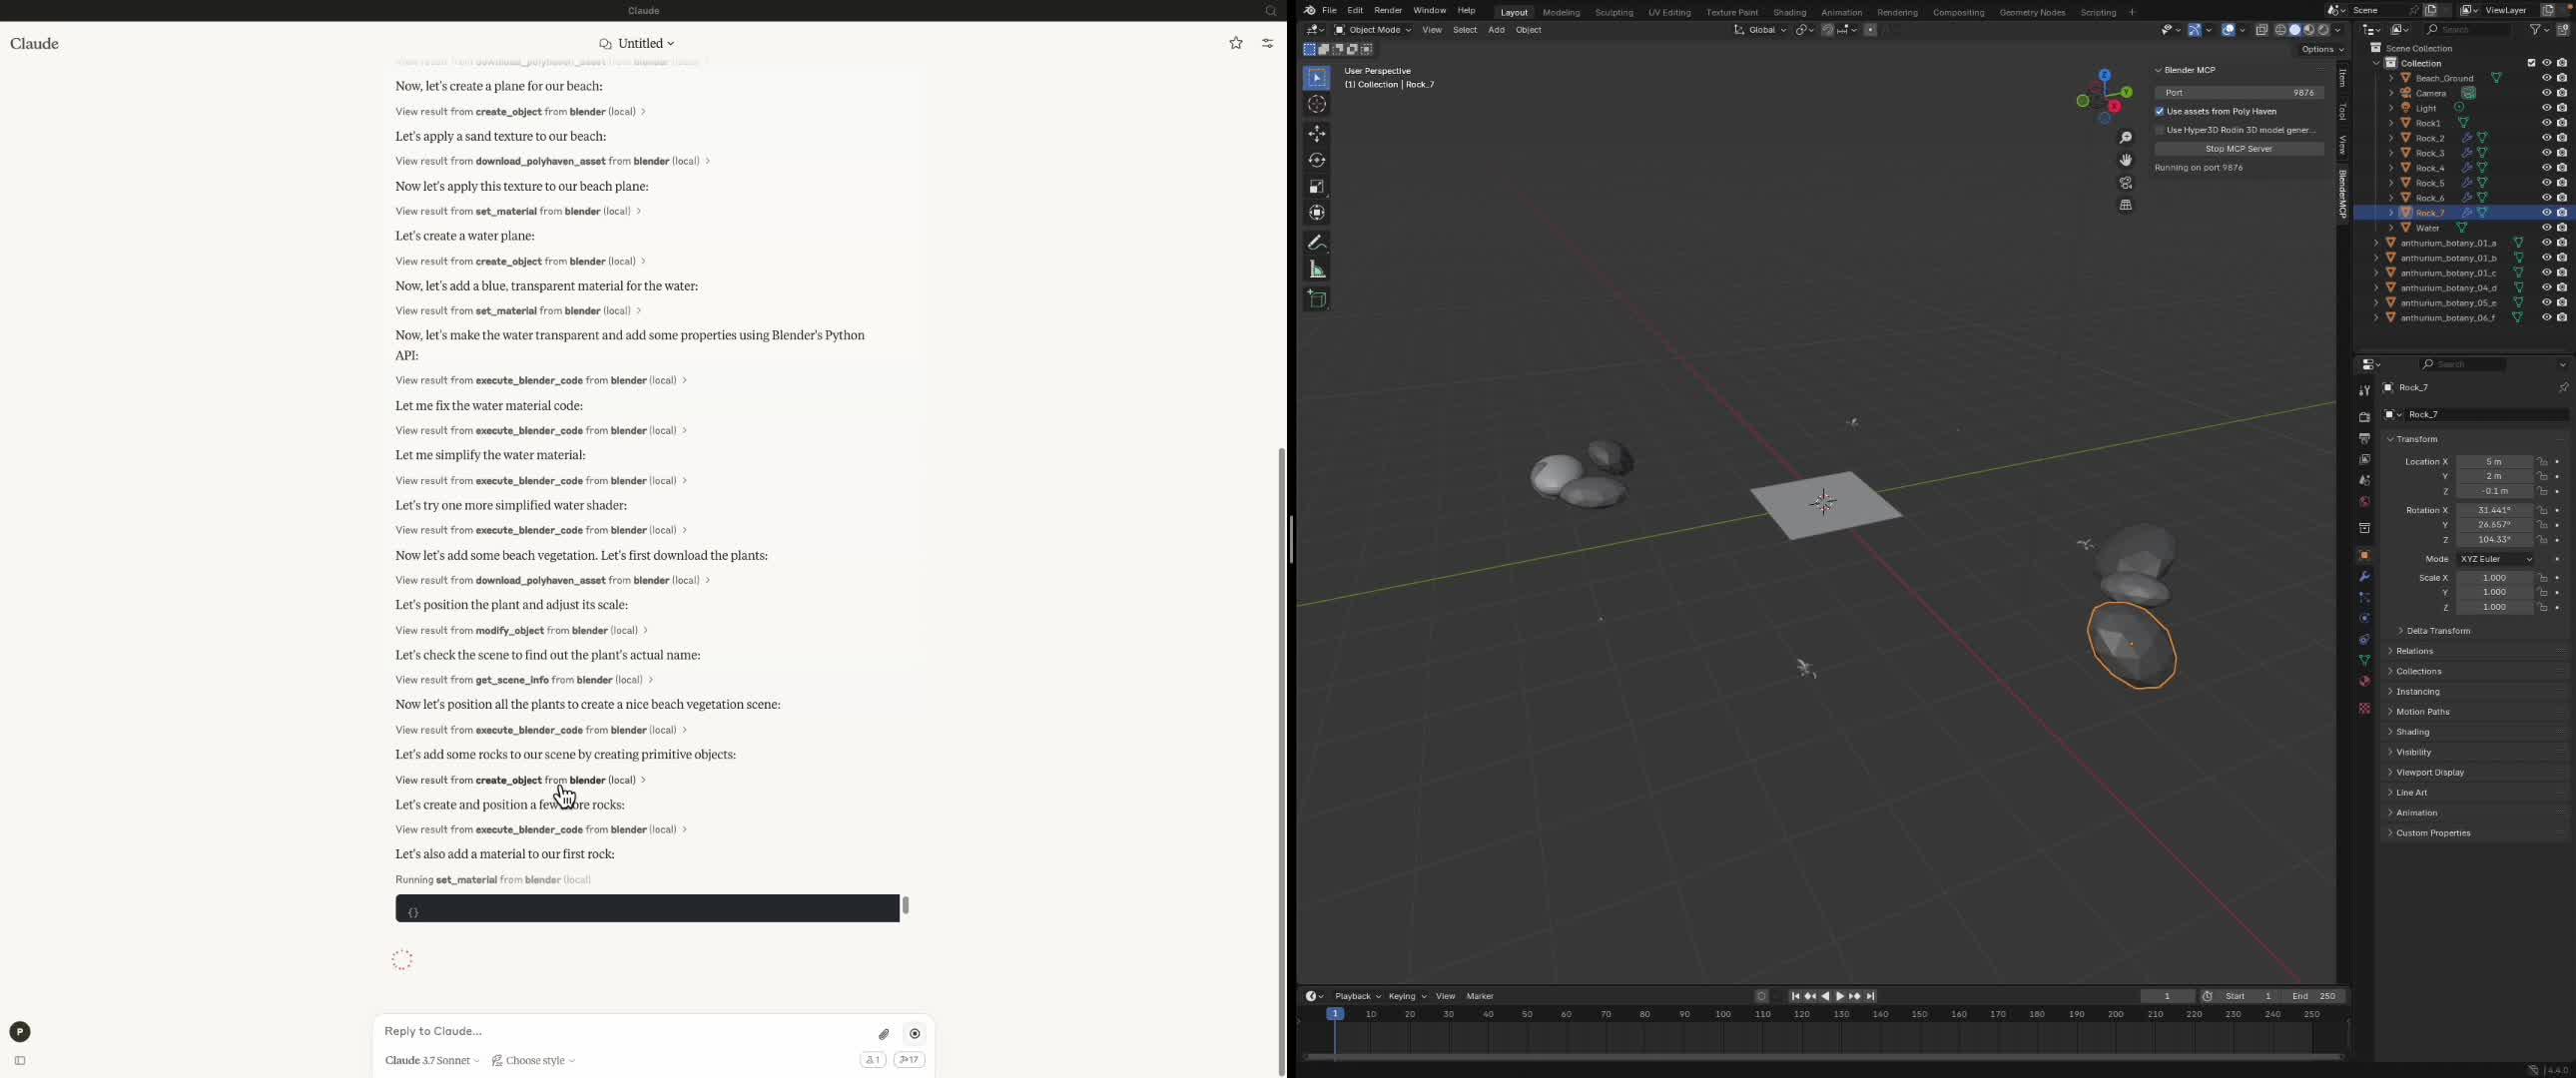Open the rotation Mode dropdown showing XYZ Euler
Screen dimensions: 2576x1078
tap(2497, 559)
